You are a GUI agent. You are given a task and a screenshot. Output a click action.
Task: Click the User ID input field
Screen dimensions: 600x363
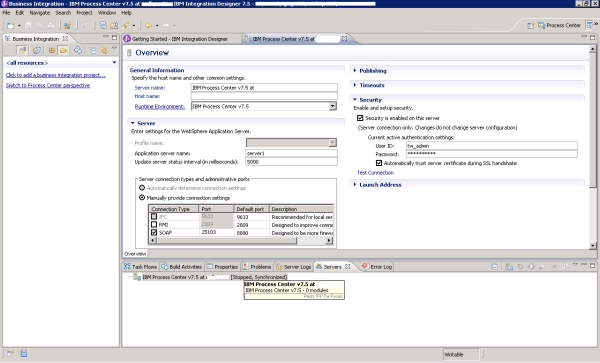(x=492, y=146)
